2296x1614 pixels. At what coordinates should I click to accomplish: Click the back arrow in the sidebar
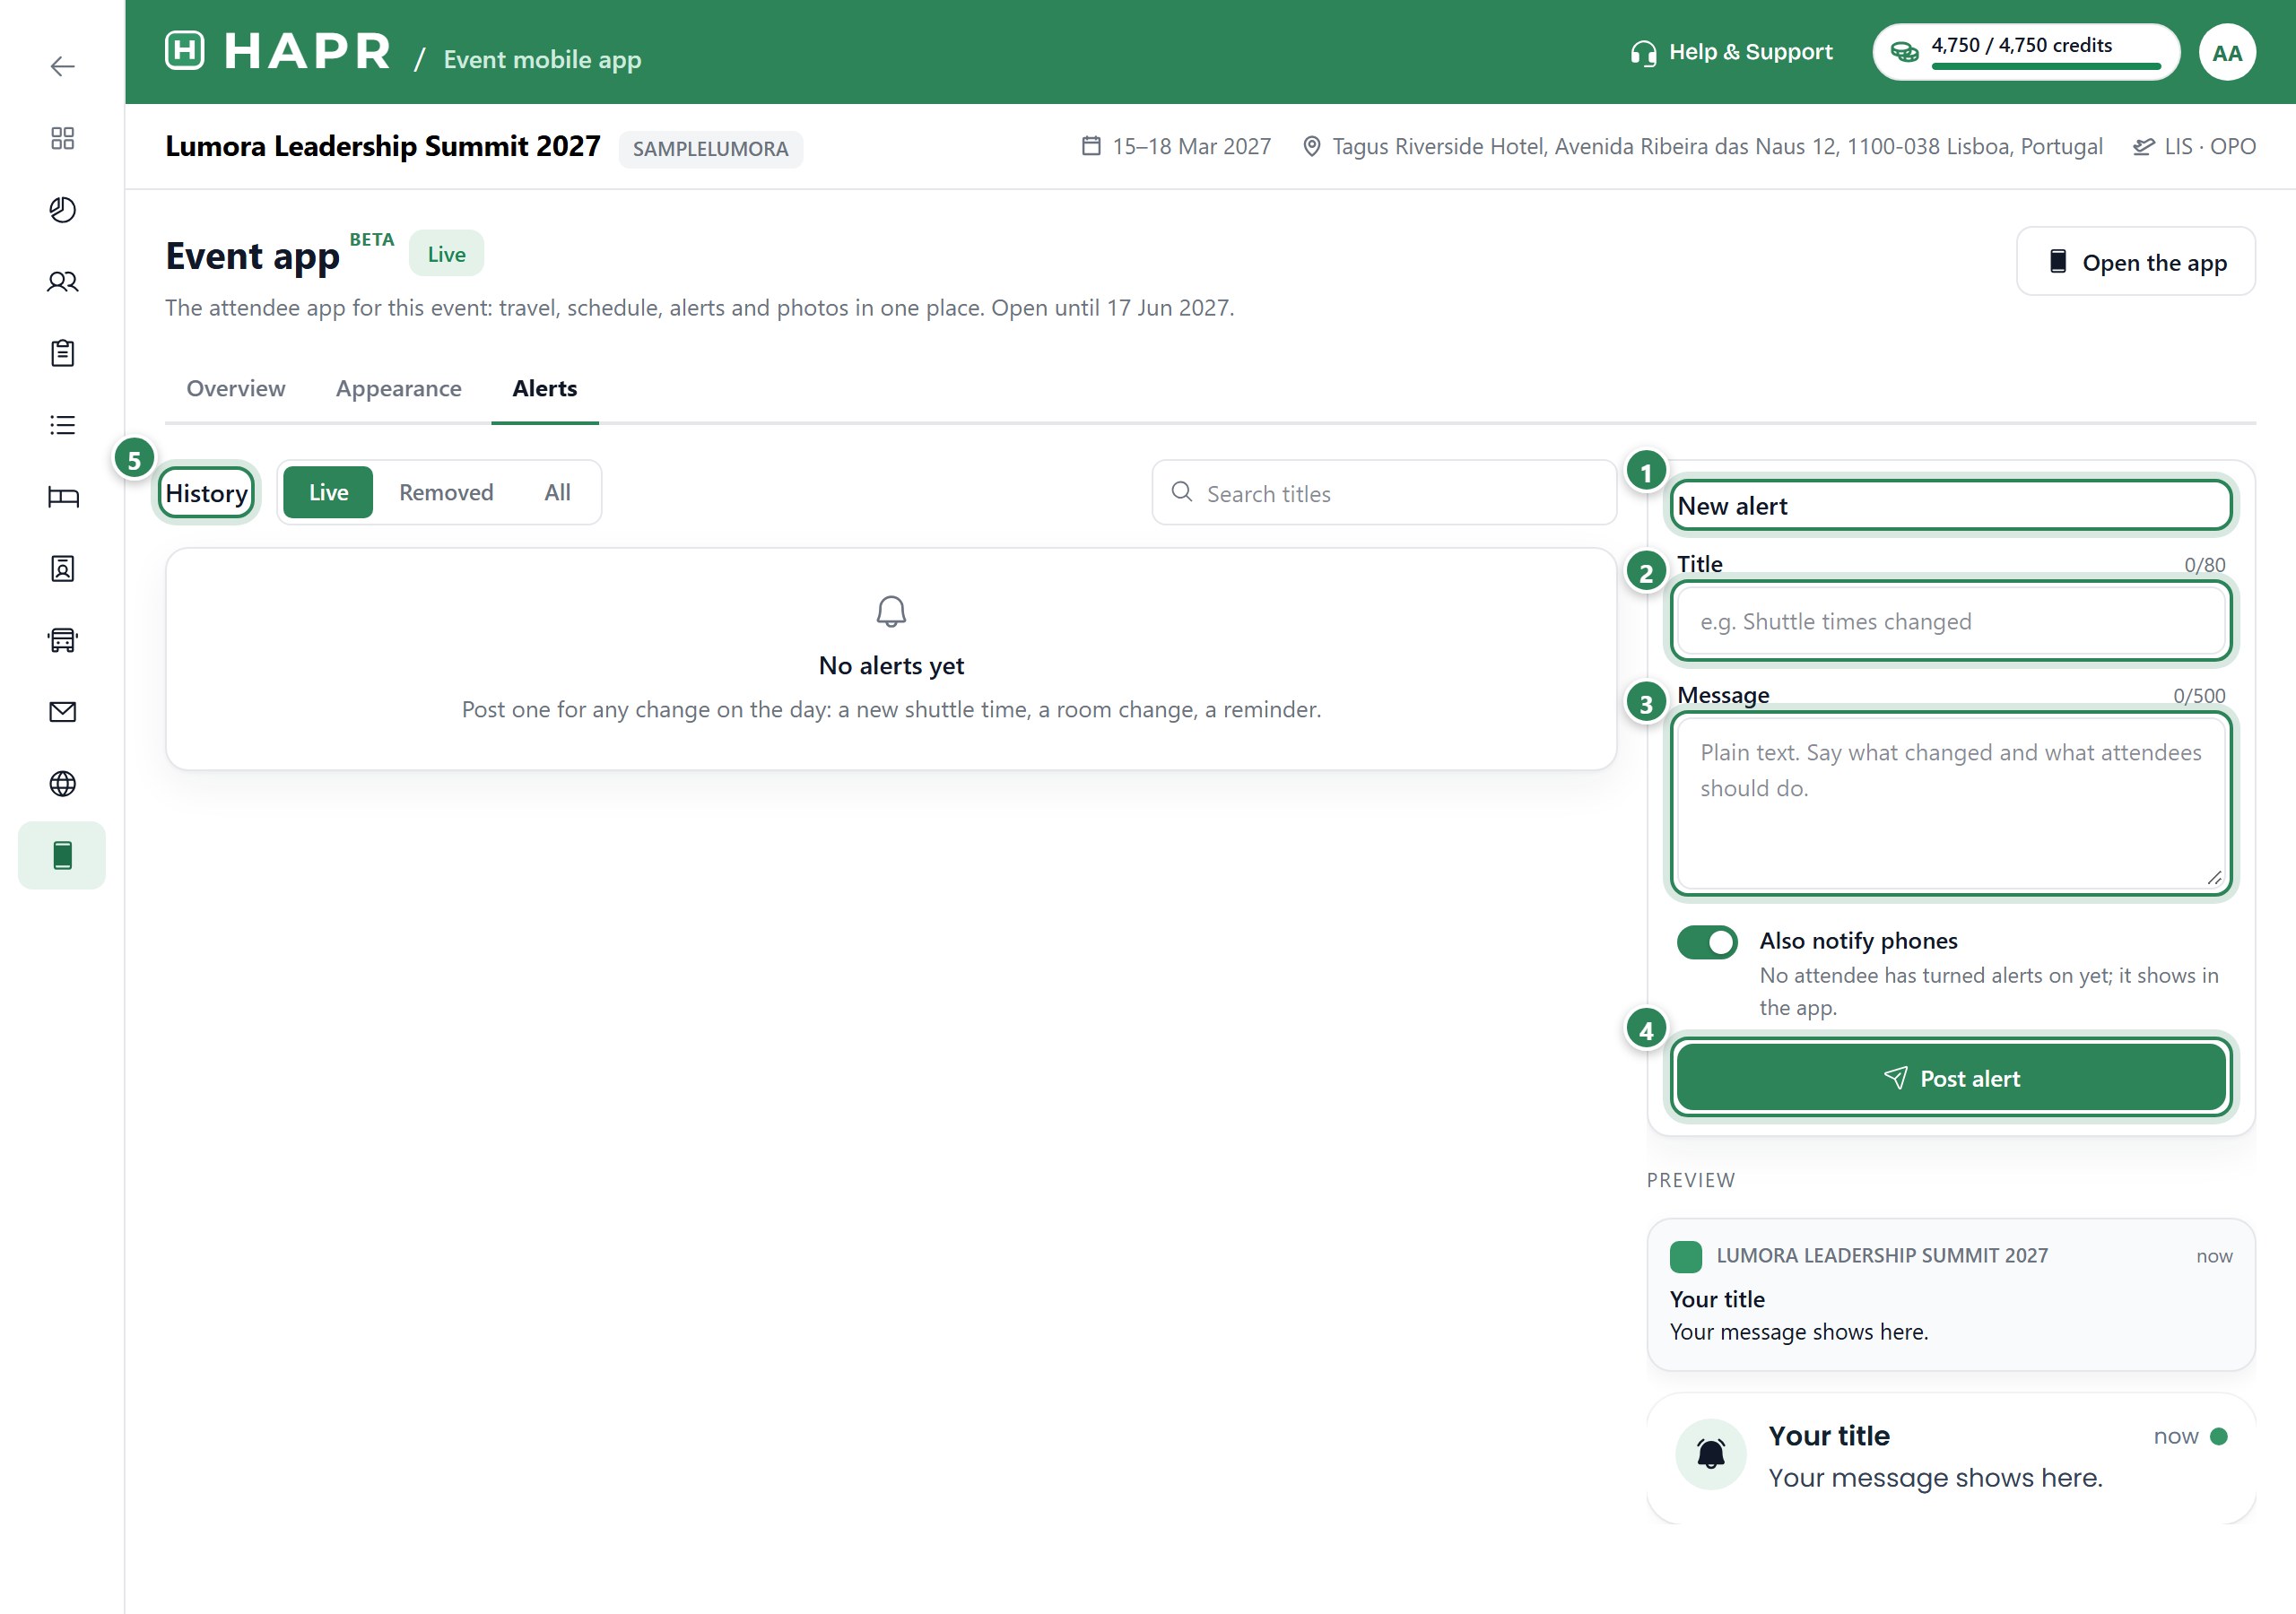tap(62, 66)
